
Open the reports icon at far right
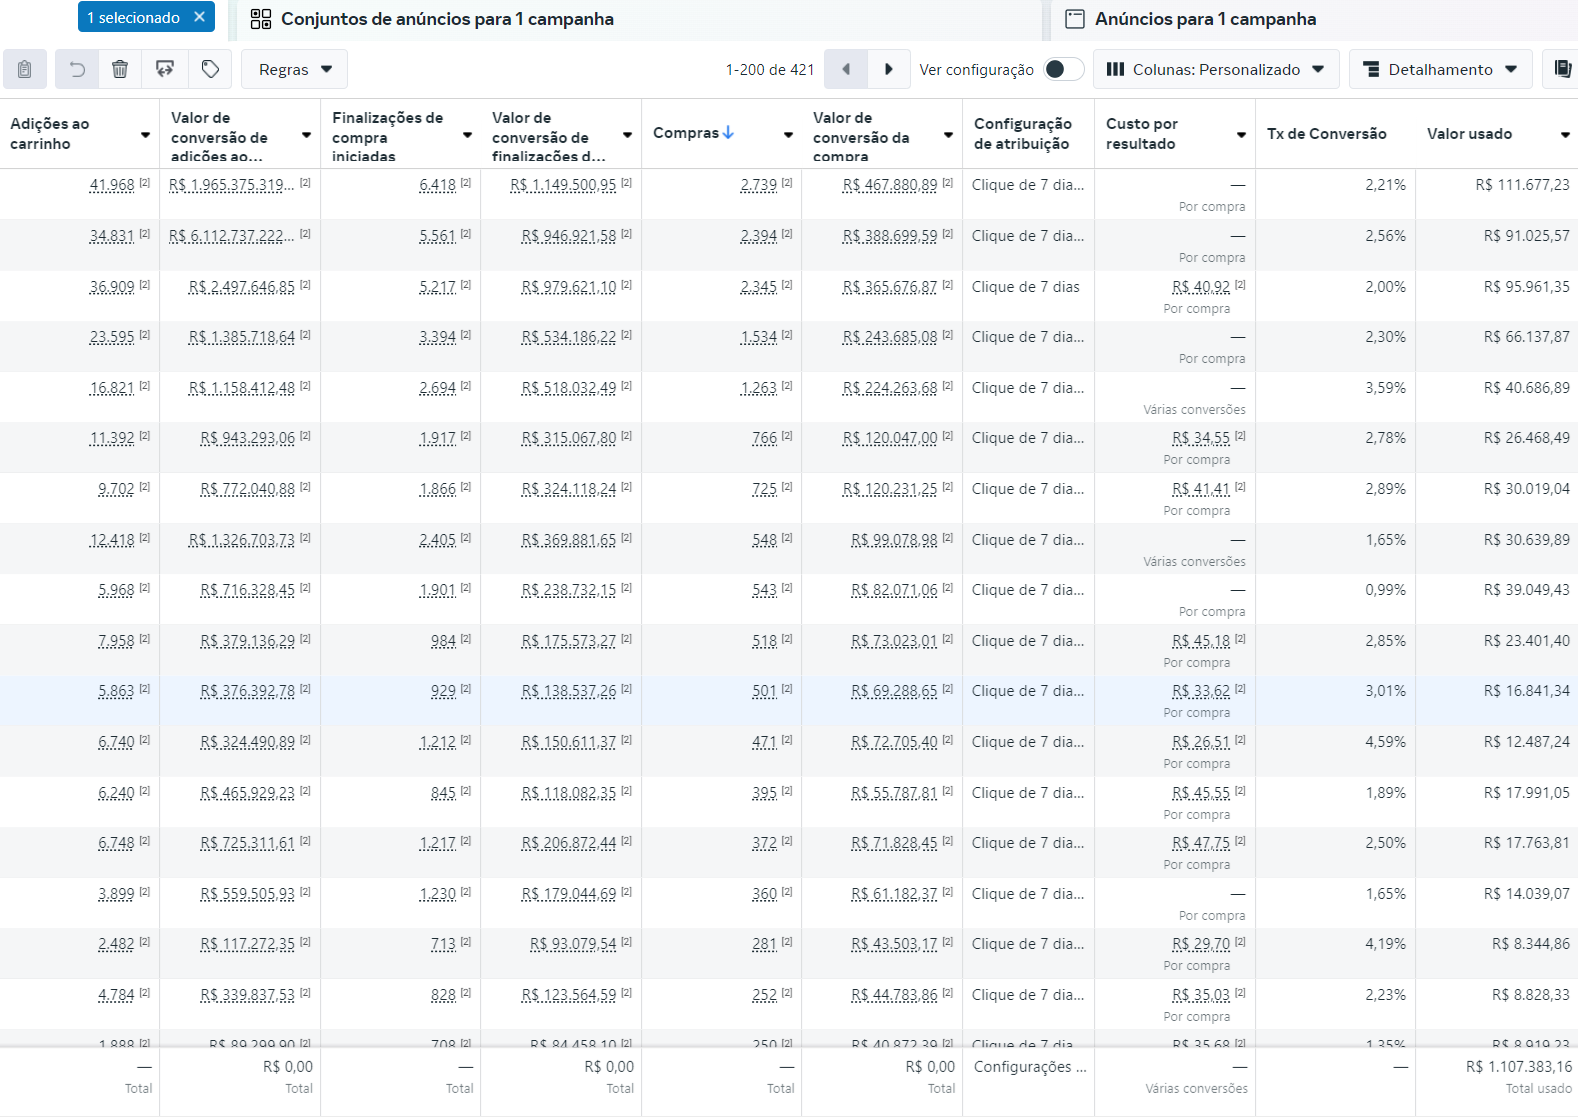(x=1562, y=69)
